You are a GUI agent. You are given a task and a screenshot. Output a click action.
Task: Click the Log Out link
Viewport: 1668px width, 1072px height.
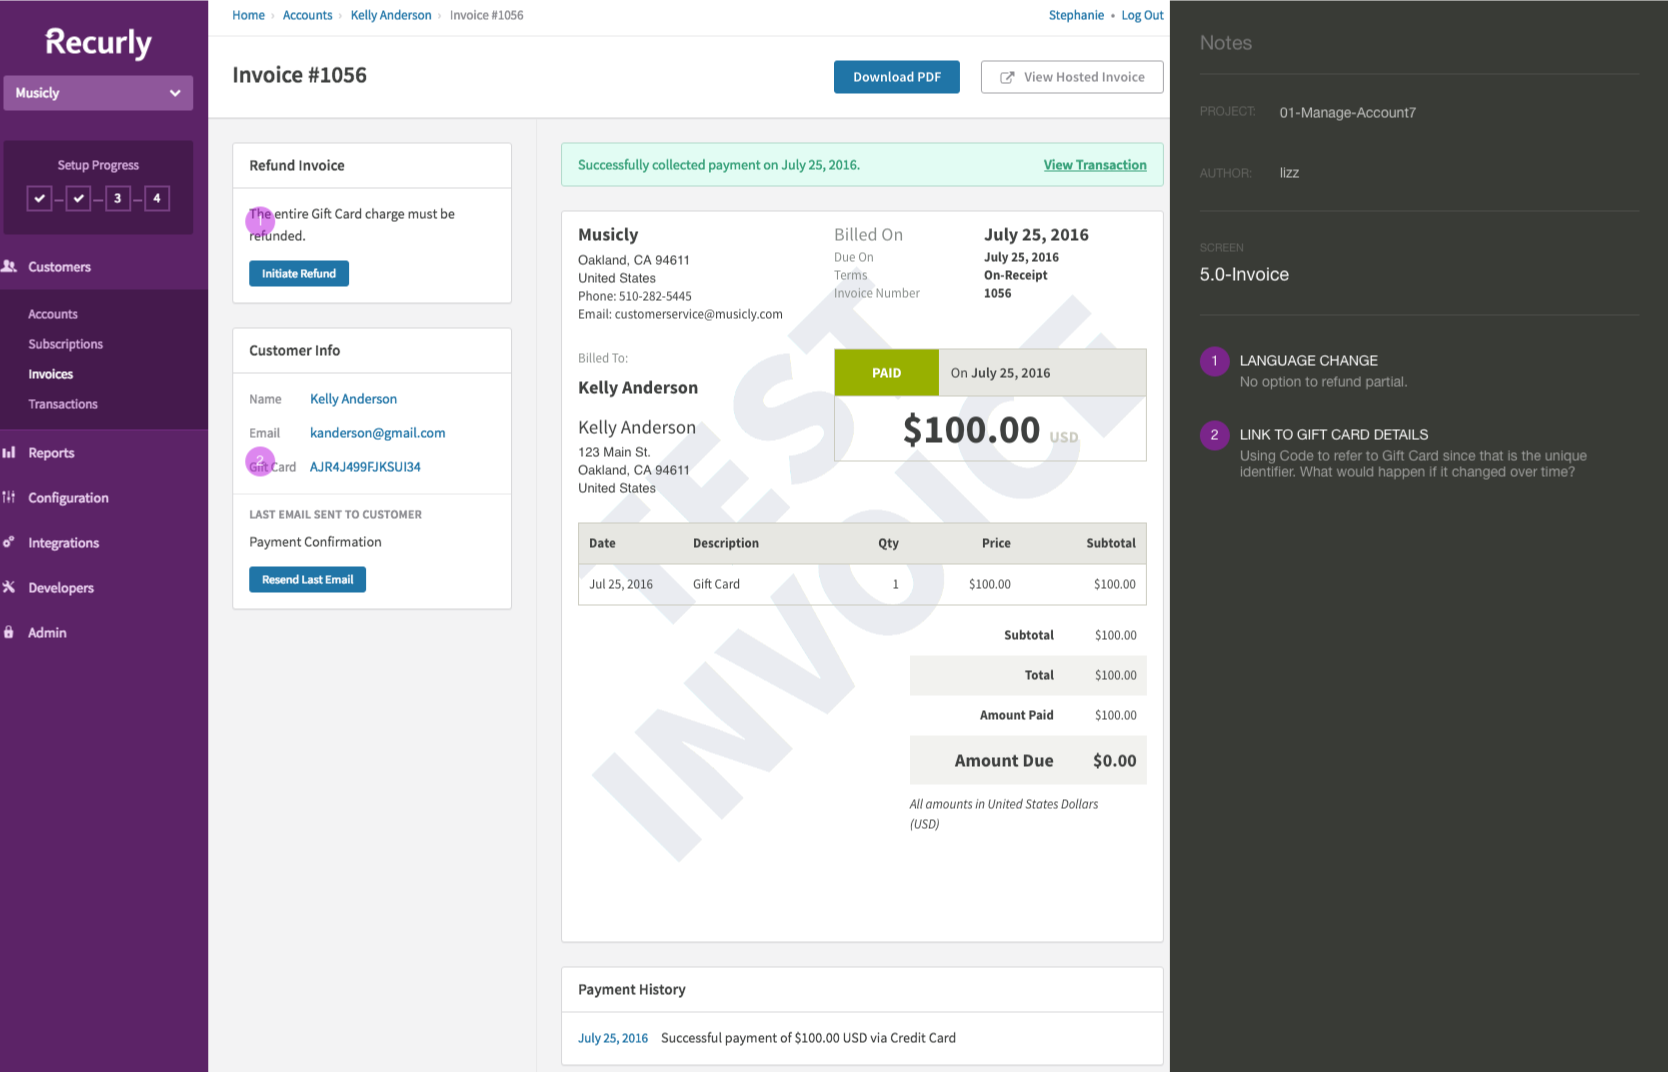click(x=1142, y=15)
